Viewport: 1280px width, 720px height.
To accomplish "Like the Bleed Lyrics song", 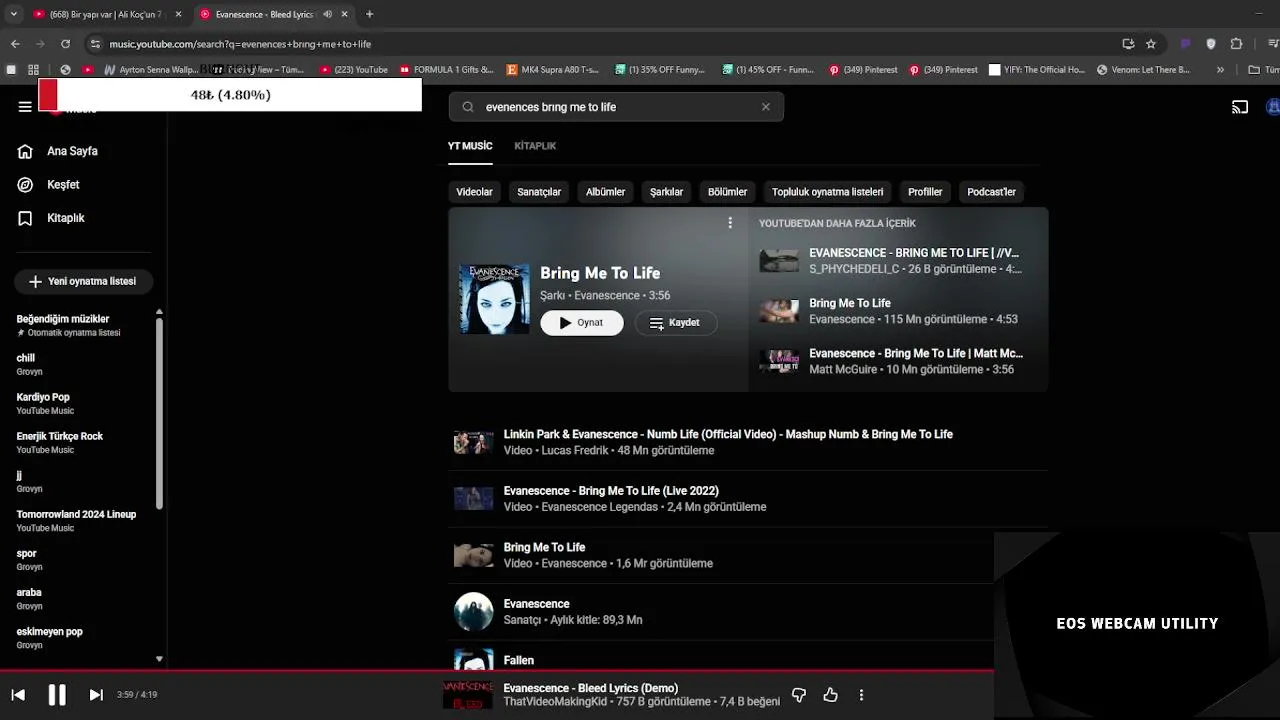I will pyautogui.click(x=830, y=695).
